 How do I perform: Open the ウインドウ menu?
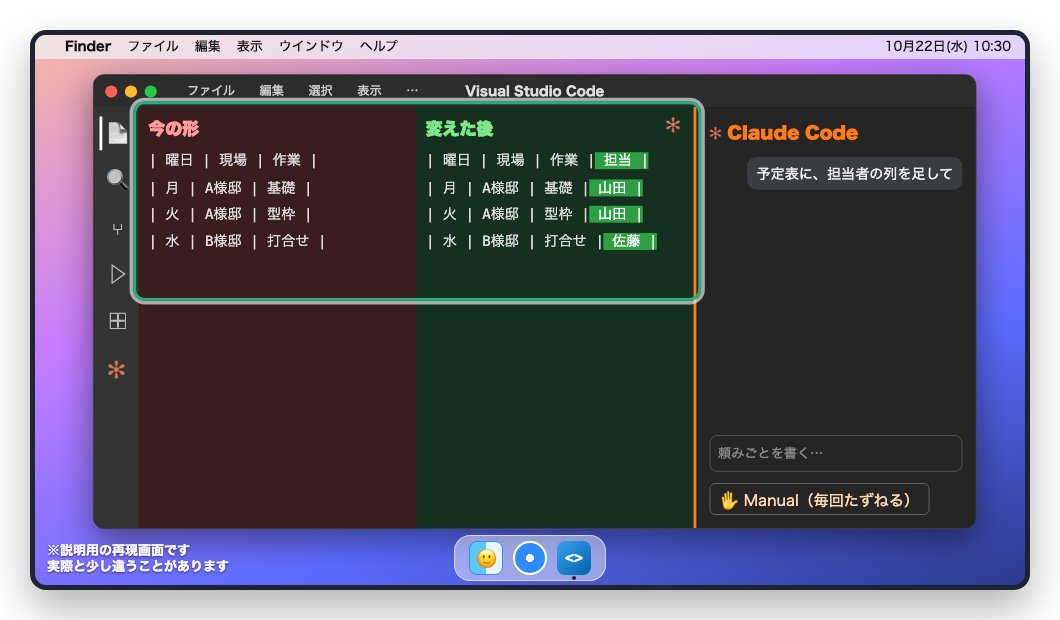(311, 46)
